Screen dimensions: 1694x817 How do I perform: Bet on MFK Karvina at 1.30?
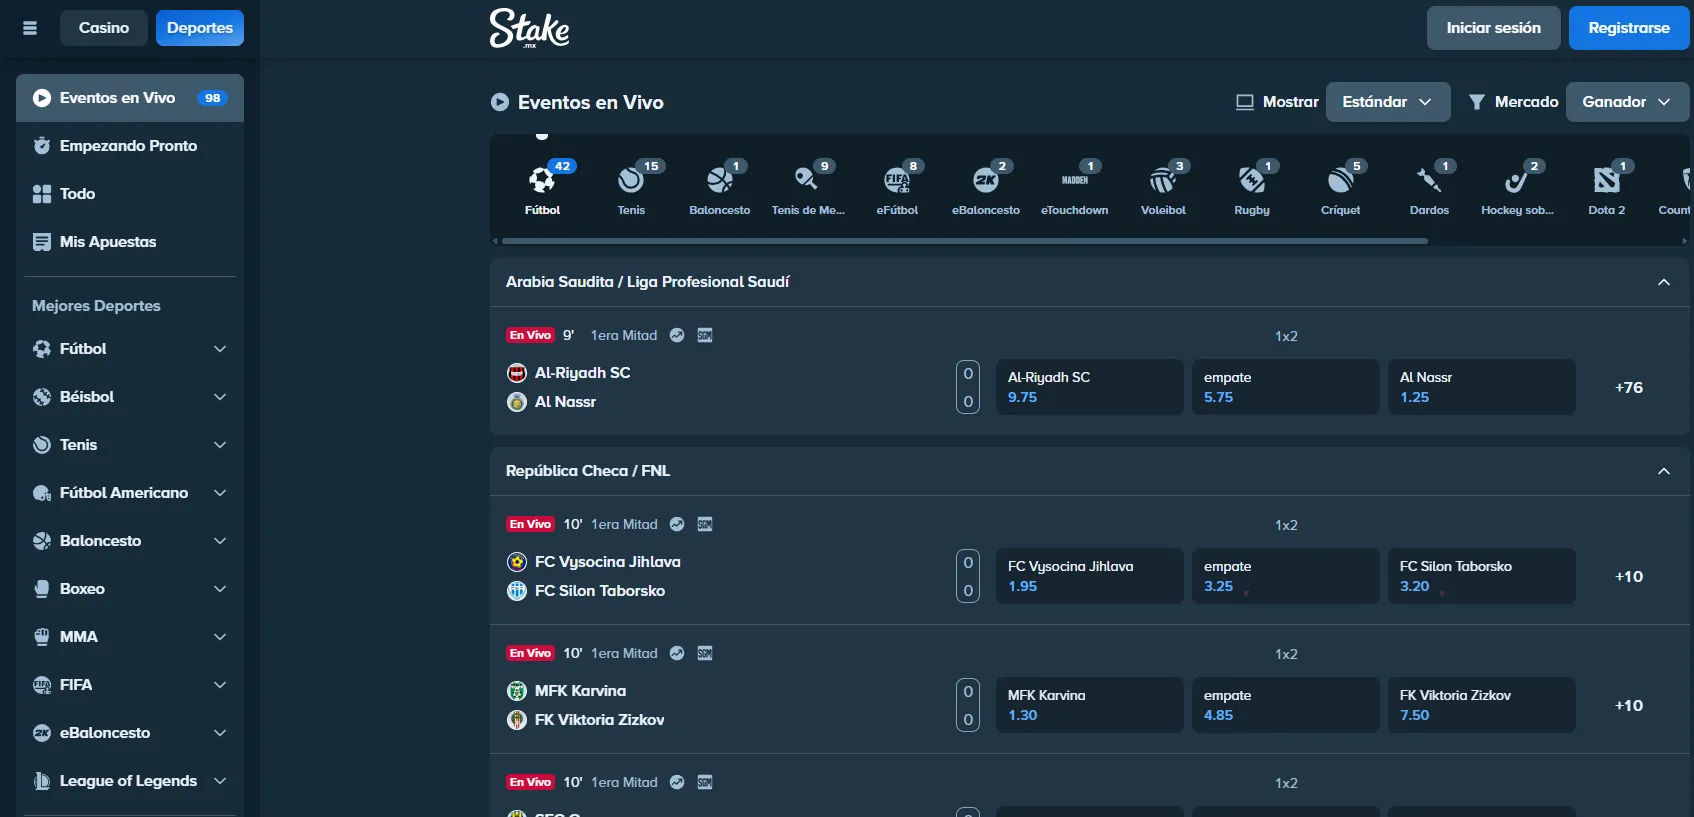1090,705
